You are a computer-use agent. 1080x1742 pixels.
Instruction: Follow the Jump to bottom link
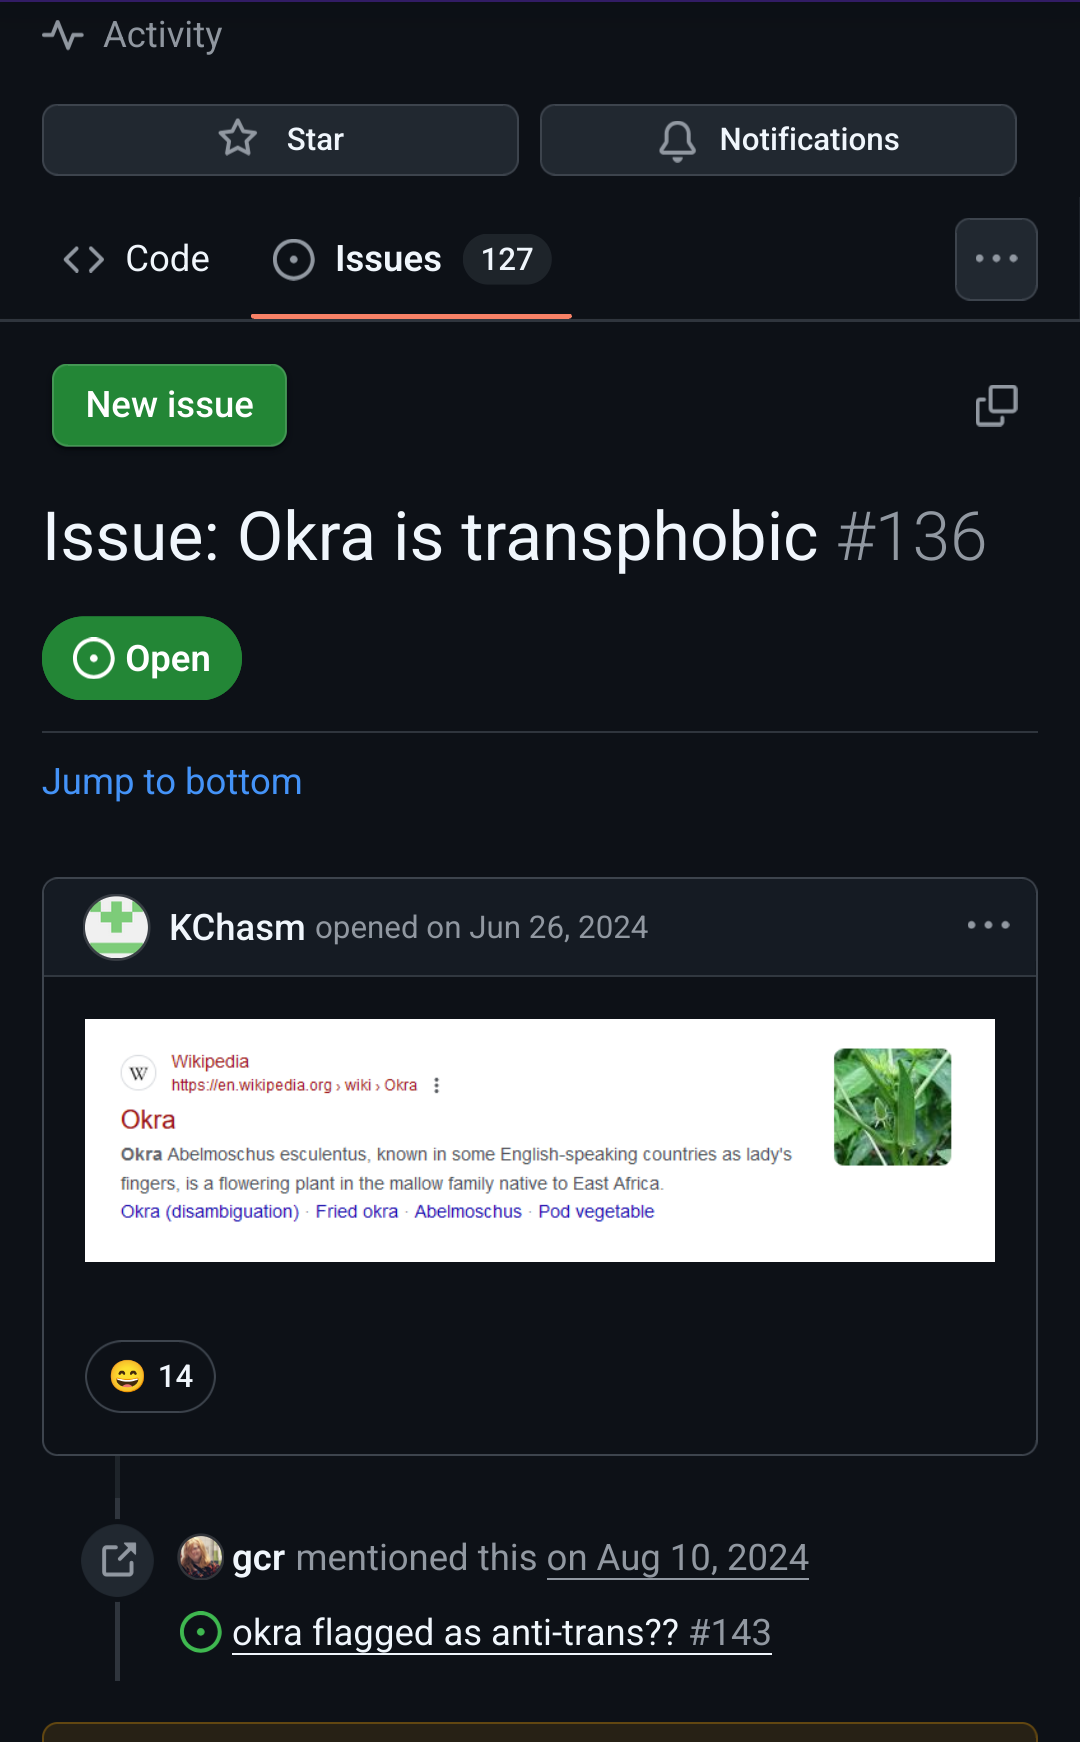coord(172,782)
